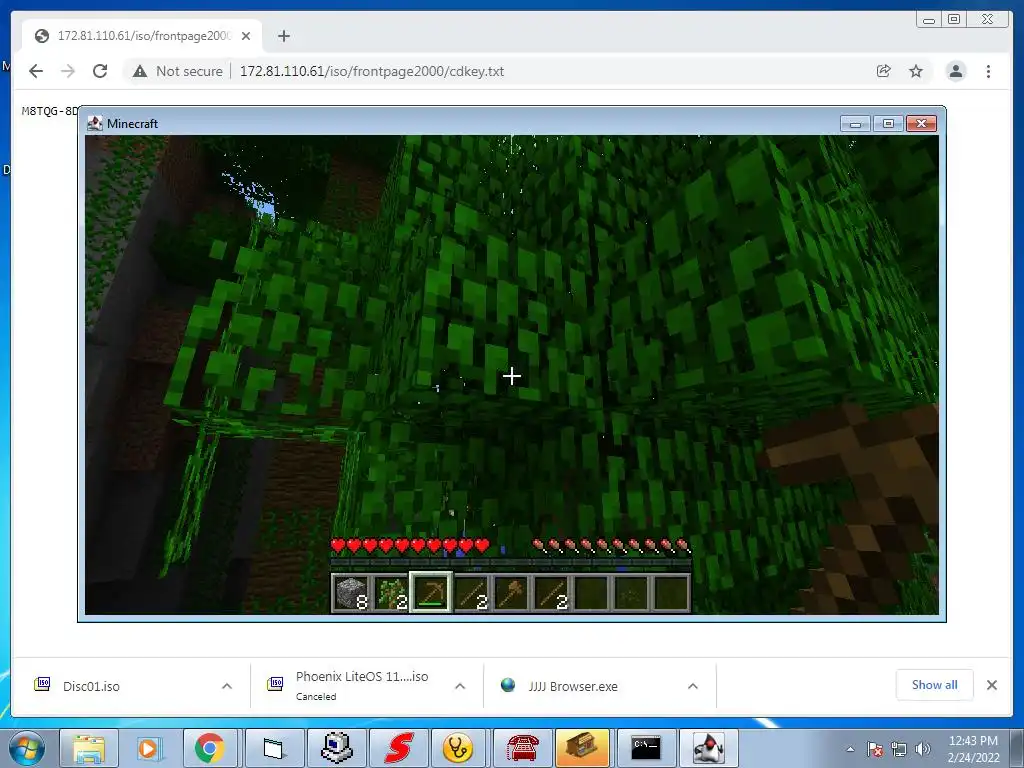Open the command prompt from the taskbar

(646, 748)
